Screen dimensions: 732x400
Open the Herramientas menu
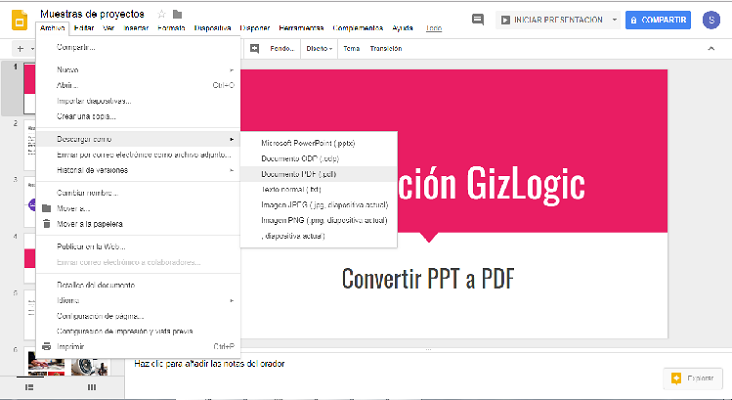[x=301, y=28]
